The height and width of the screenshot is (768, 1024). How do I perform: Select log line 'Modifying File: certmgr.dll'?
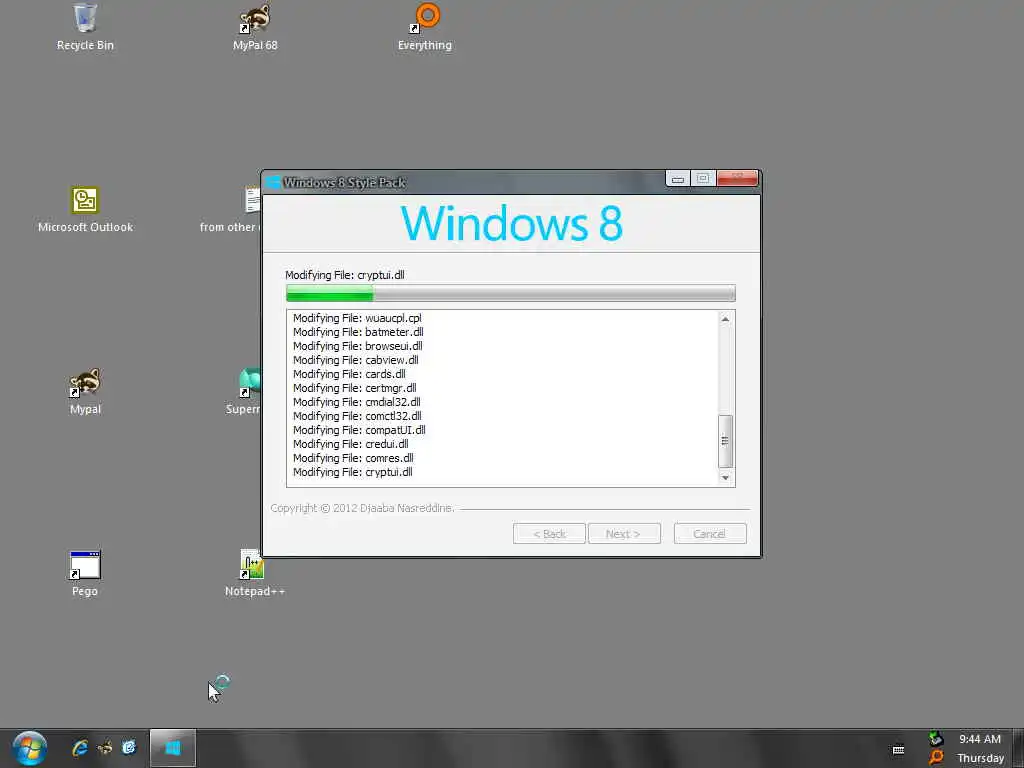[355, 388]
